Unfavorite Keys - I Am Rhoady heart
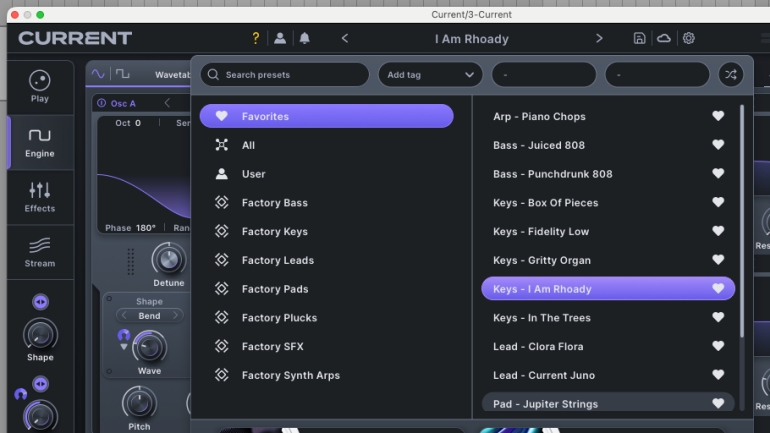The image size is (770, 433). 718,289
